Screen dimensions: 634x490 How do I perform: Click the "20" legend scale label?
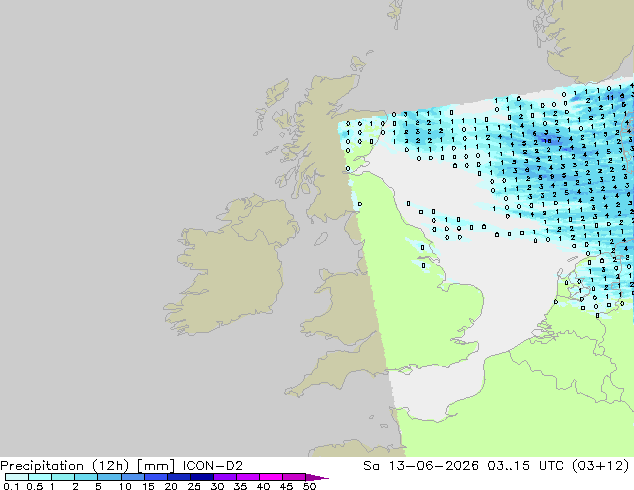pyautogui.click(x=171, y=486)
